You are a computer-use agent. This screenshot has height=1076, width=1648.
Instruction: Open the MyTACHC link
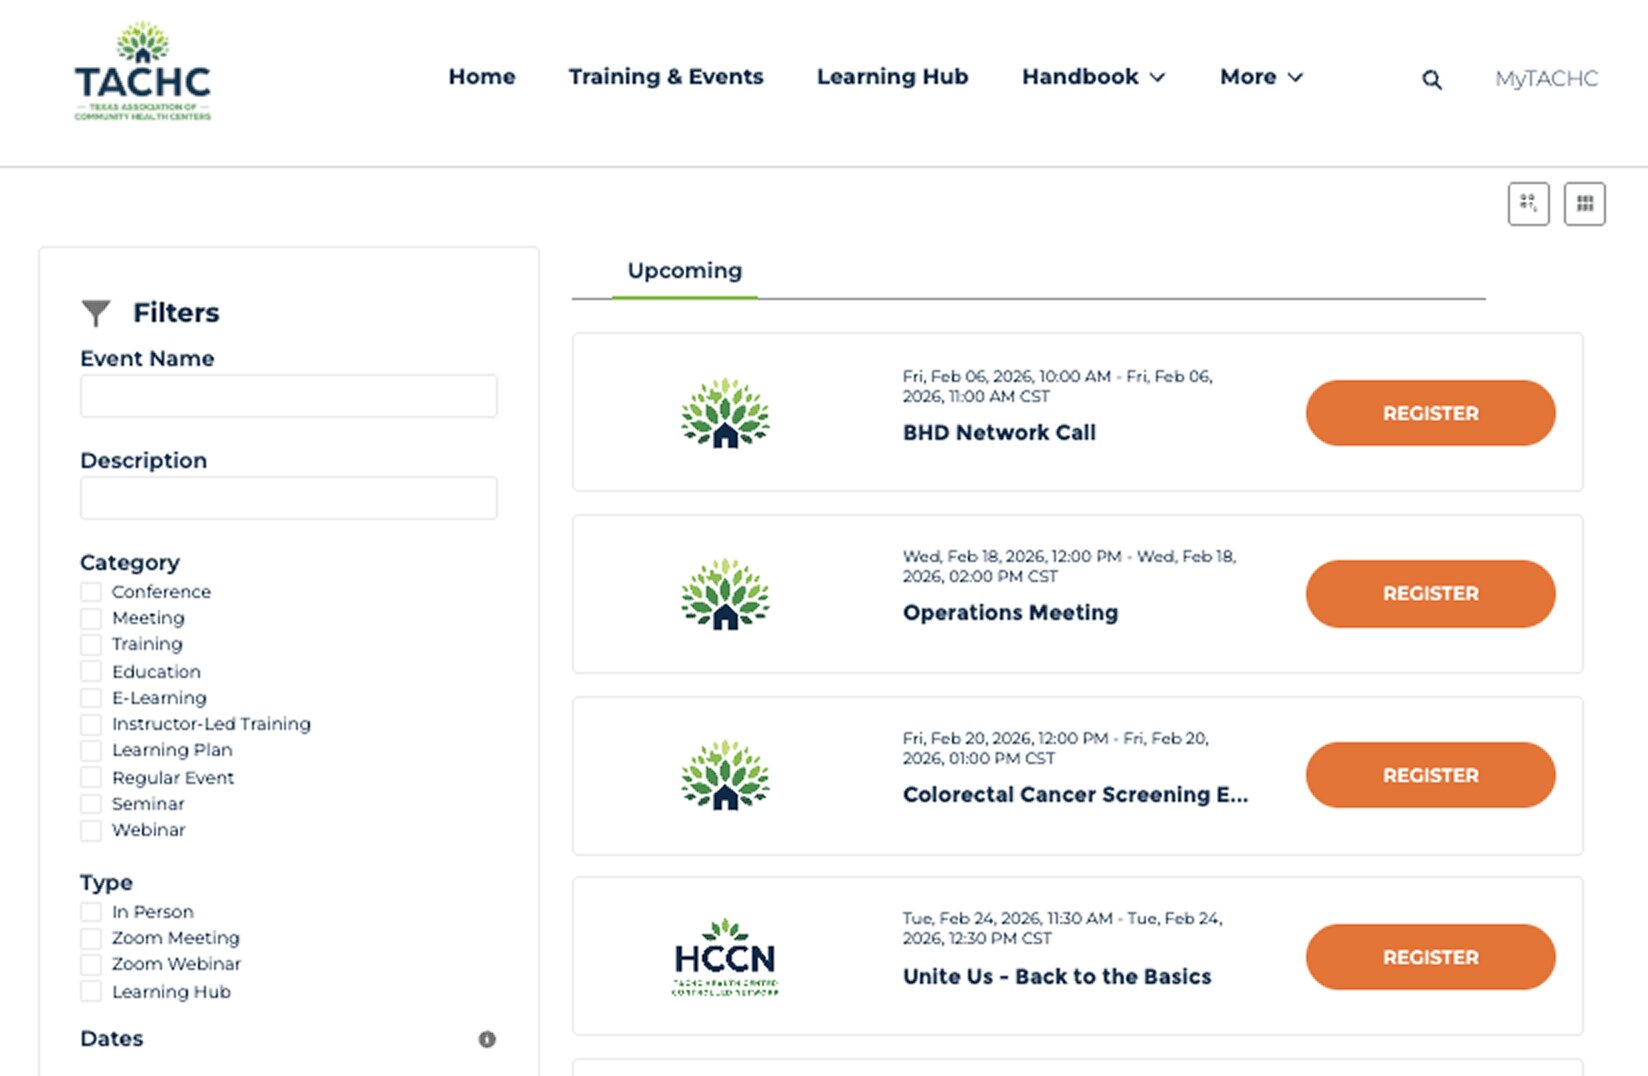(x=1546, y=79)
